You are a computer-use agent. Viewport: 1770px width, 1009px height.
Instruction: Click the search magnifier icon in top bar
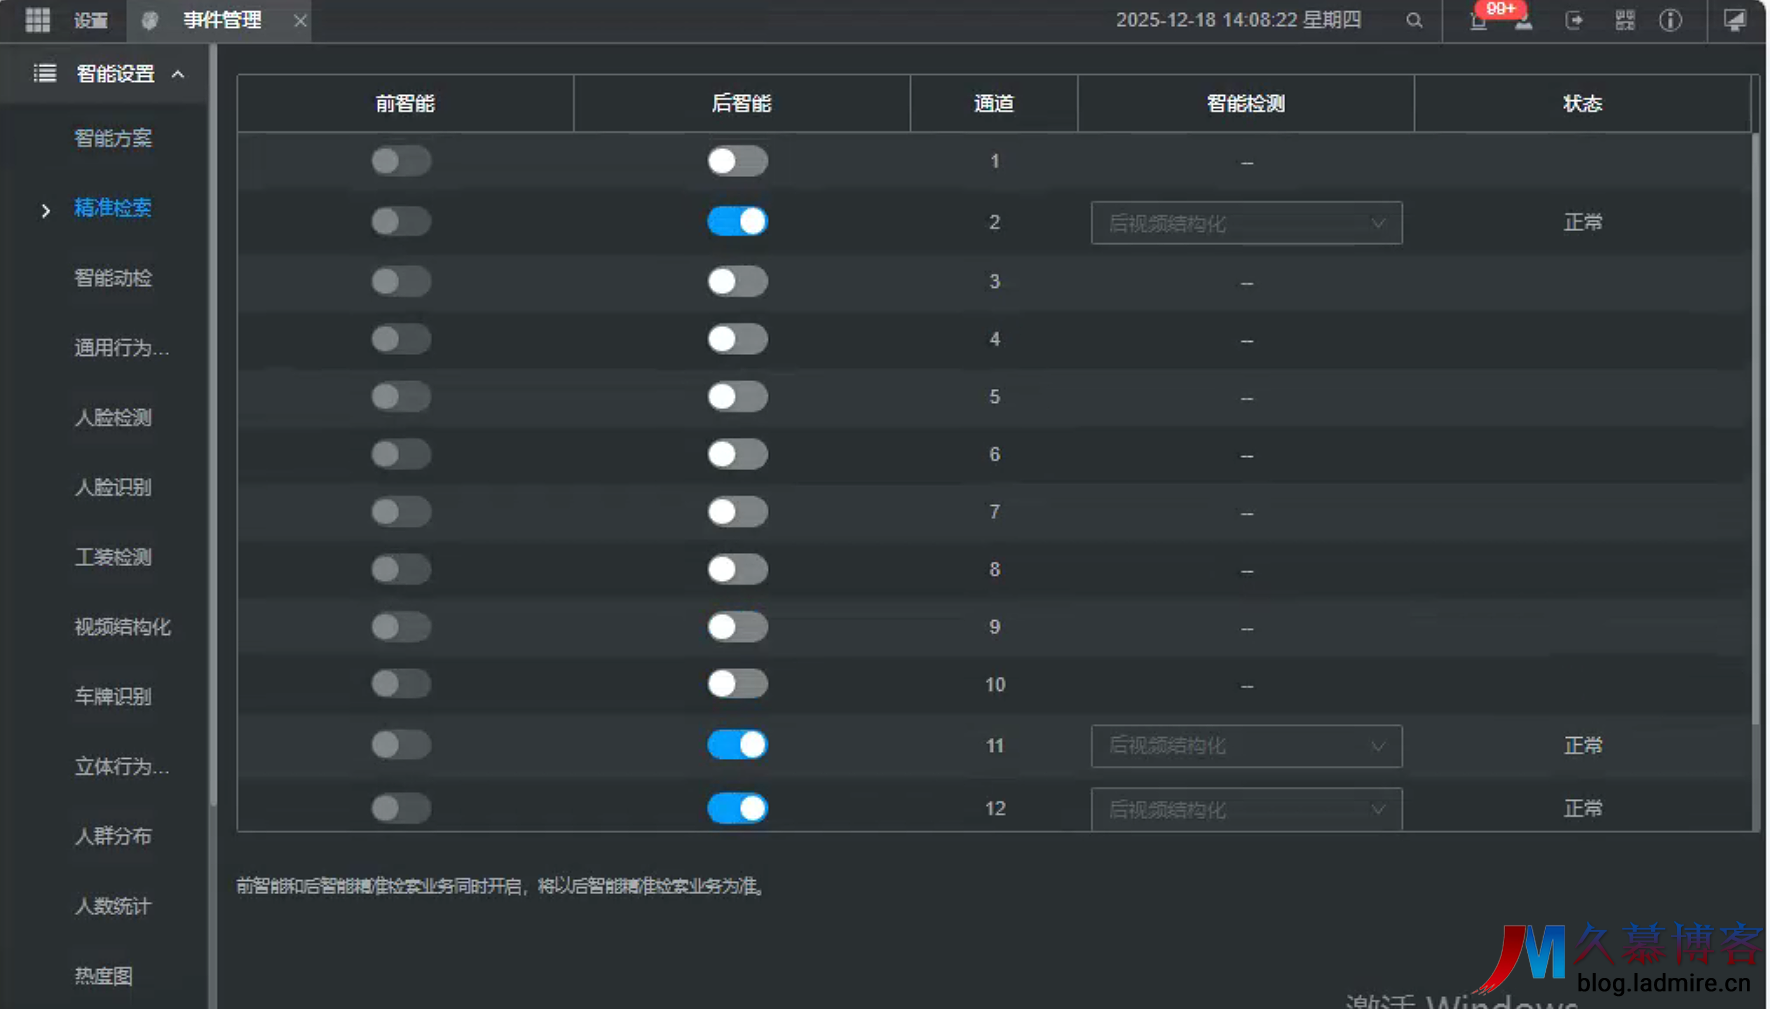1414,20
